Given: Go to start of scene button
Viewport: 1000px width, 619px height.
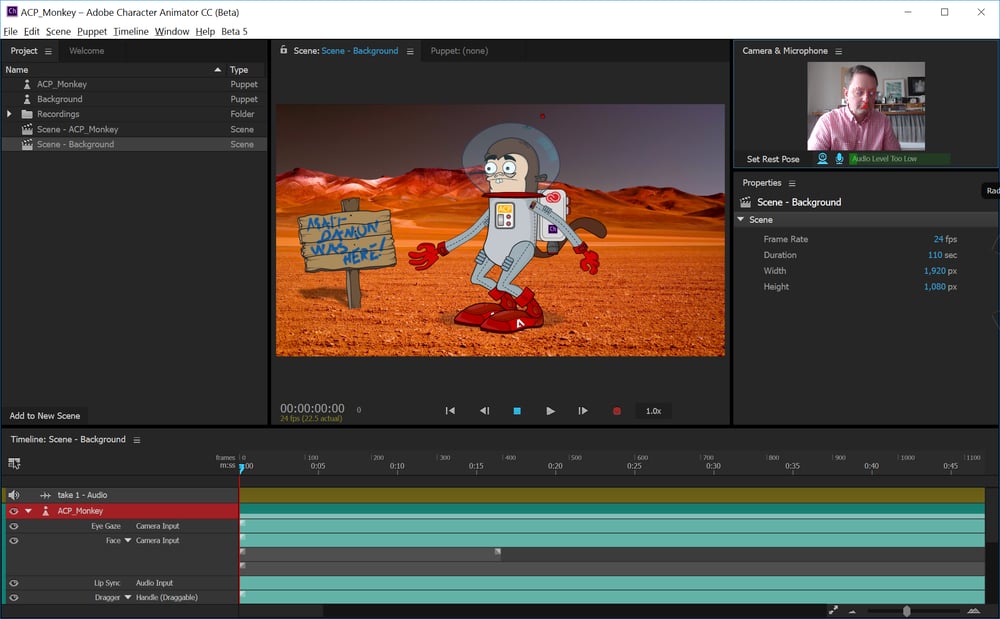Looking at the screenshot, I should [450, 411].
